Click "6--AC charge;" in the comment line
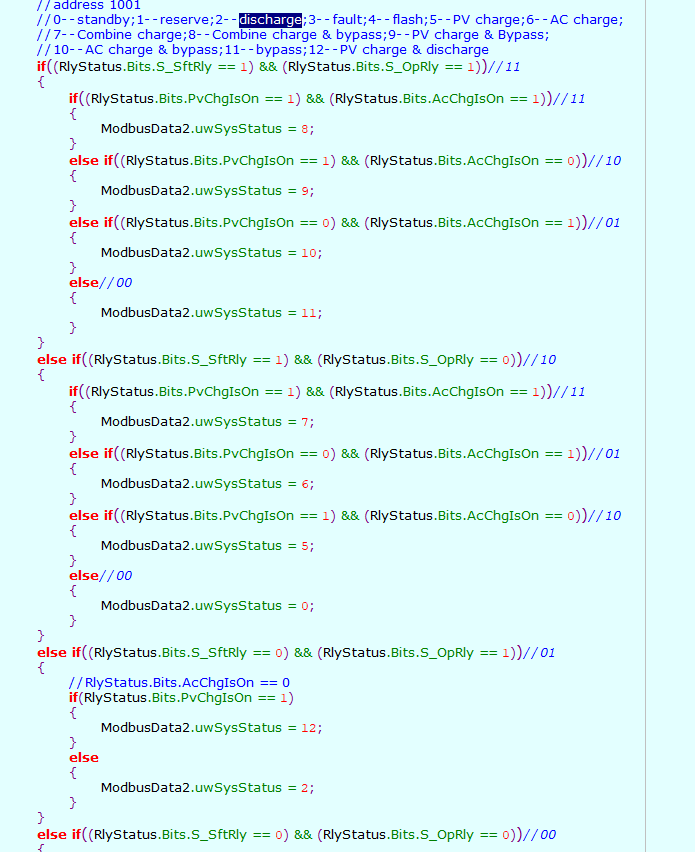The image size is (695, 852). 574,20
